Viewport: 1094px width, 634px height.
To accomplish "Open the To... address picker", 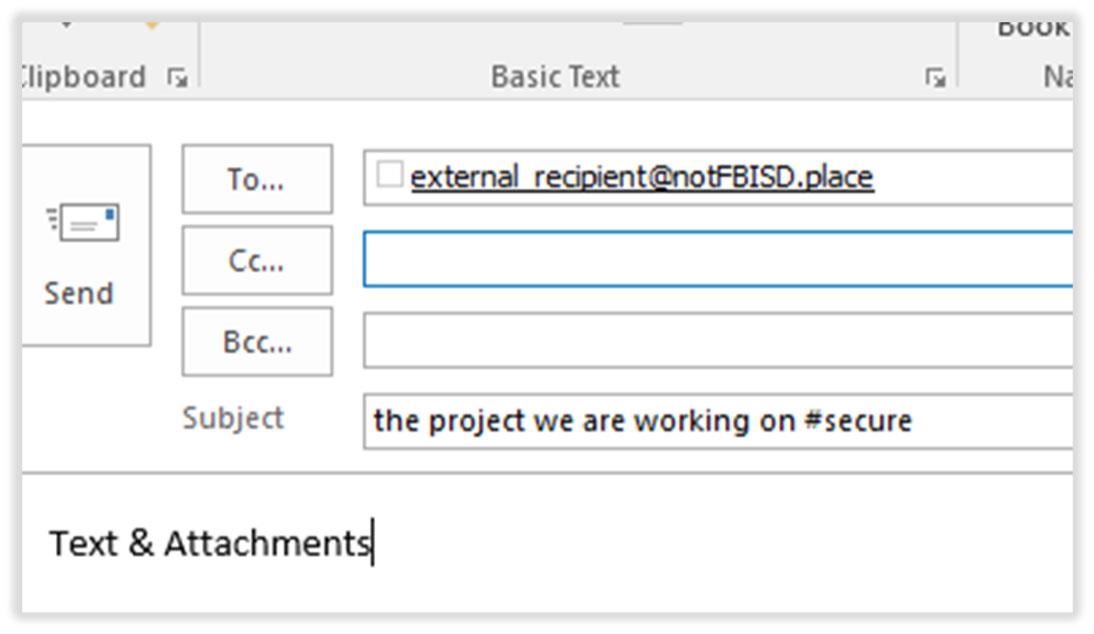I will tap(257, 179).
